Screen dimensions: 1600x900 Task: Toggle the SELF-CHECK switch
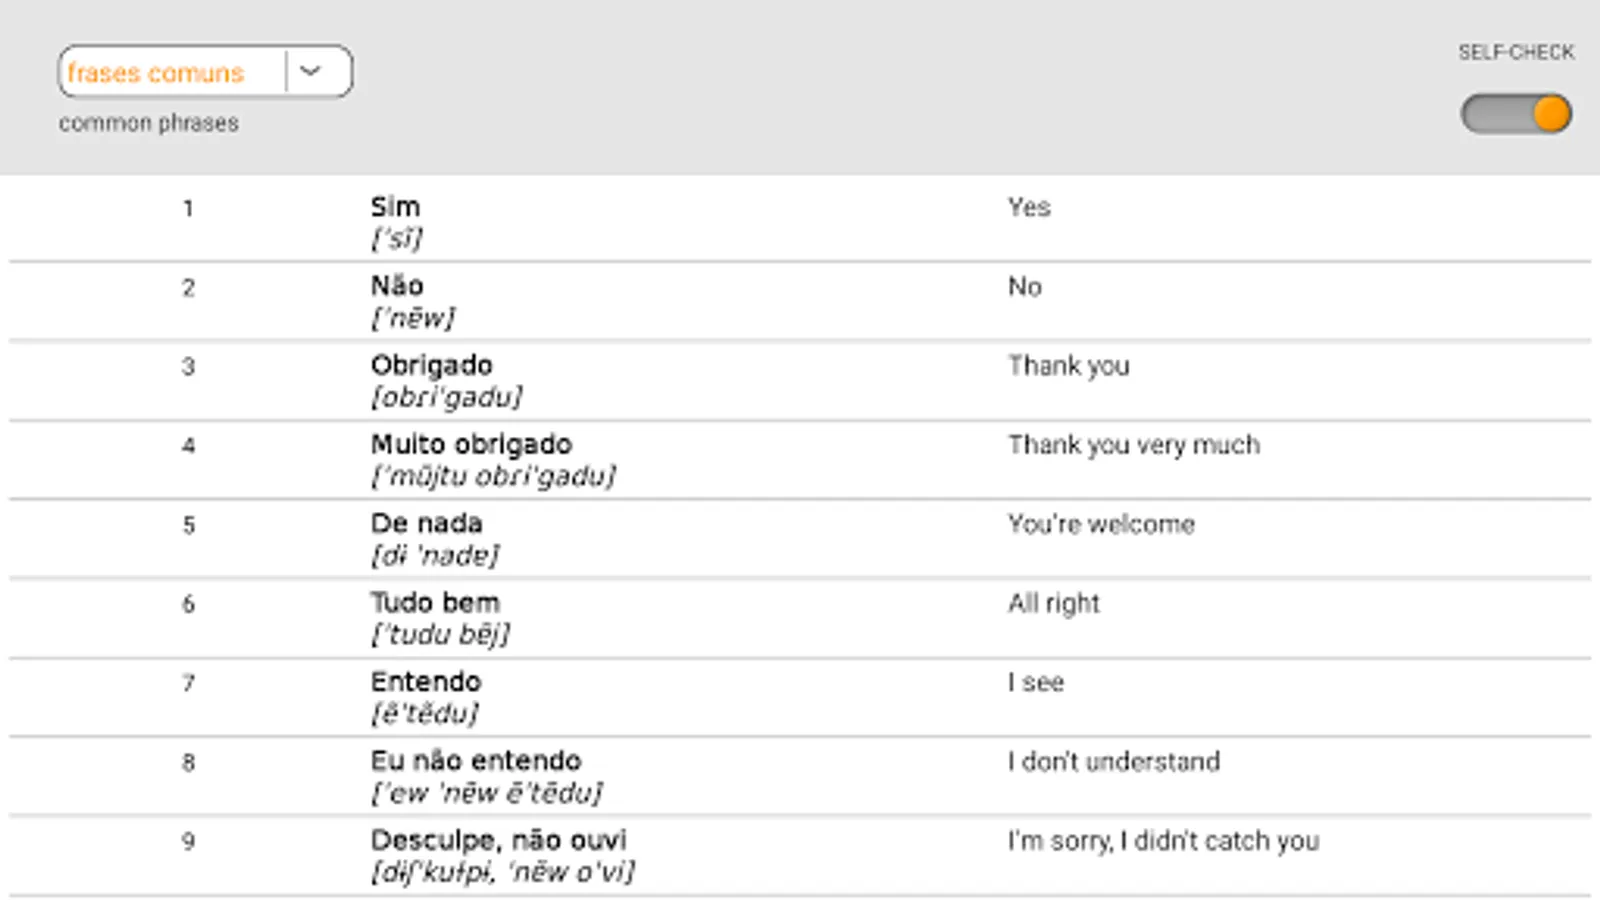click(1516, 114)
